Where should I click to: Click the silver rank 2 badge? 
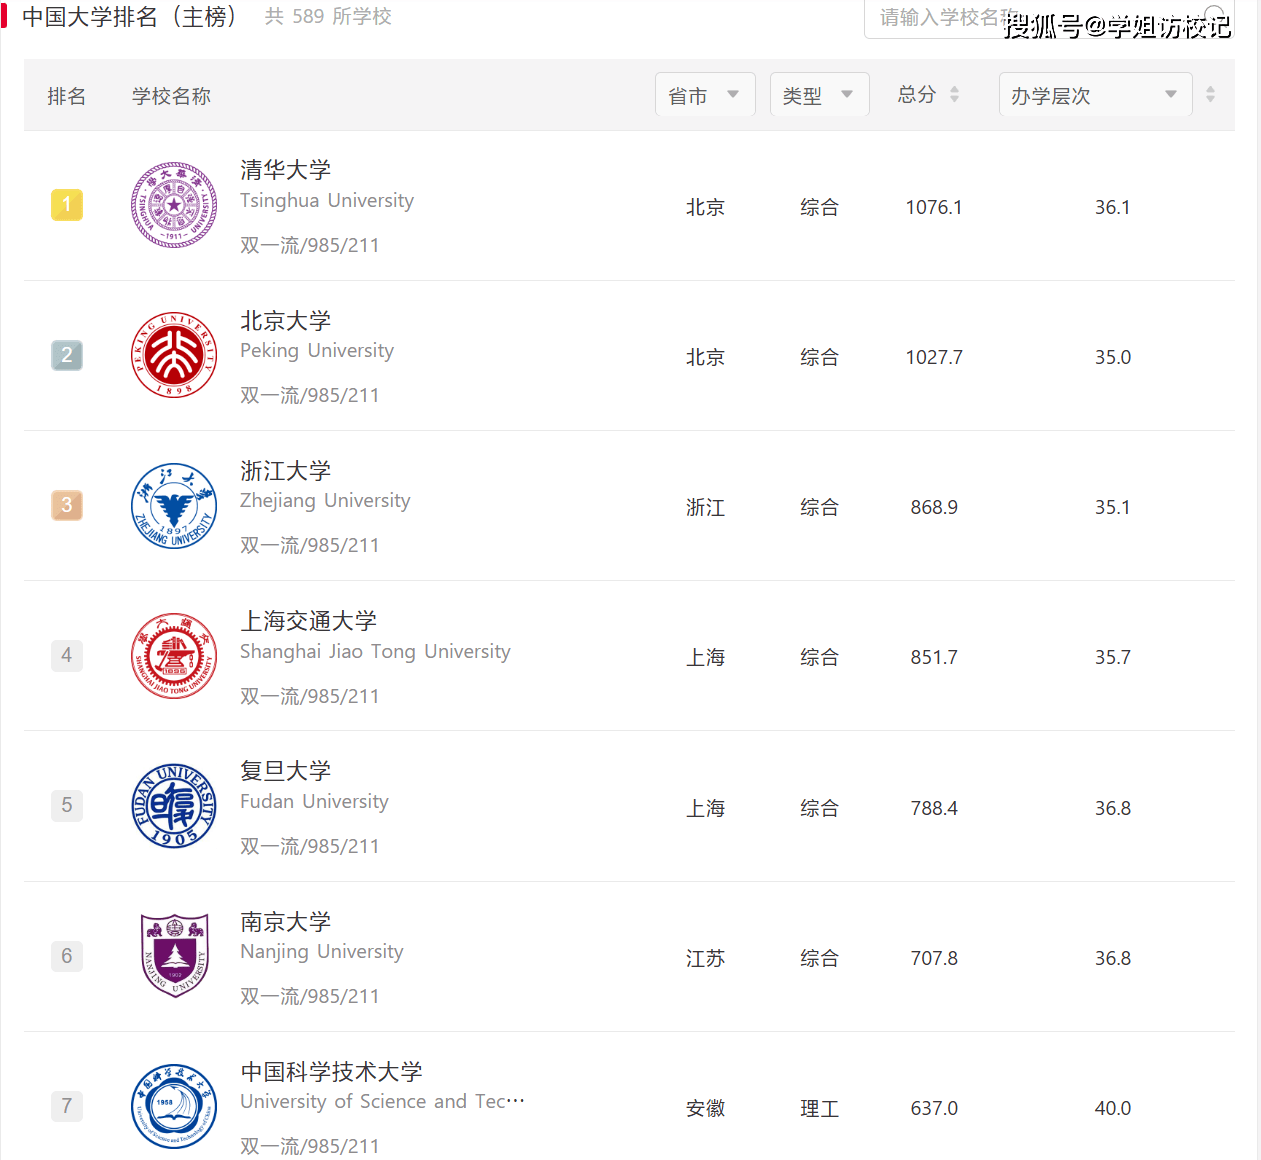point(67,355)
